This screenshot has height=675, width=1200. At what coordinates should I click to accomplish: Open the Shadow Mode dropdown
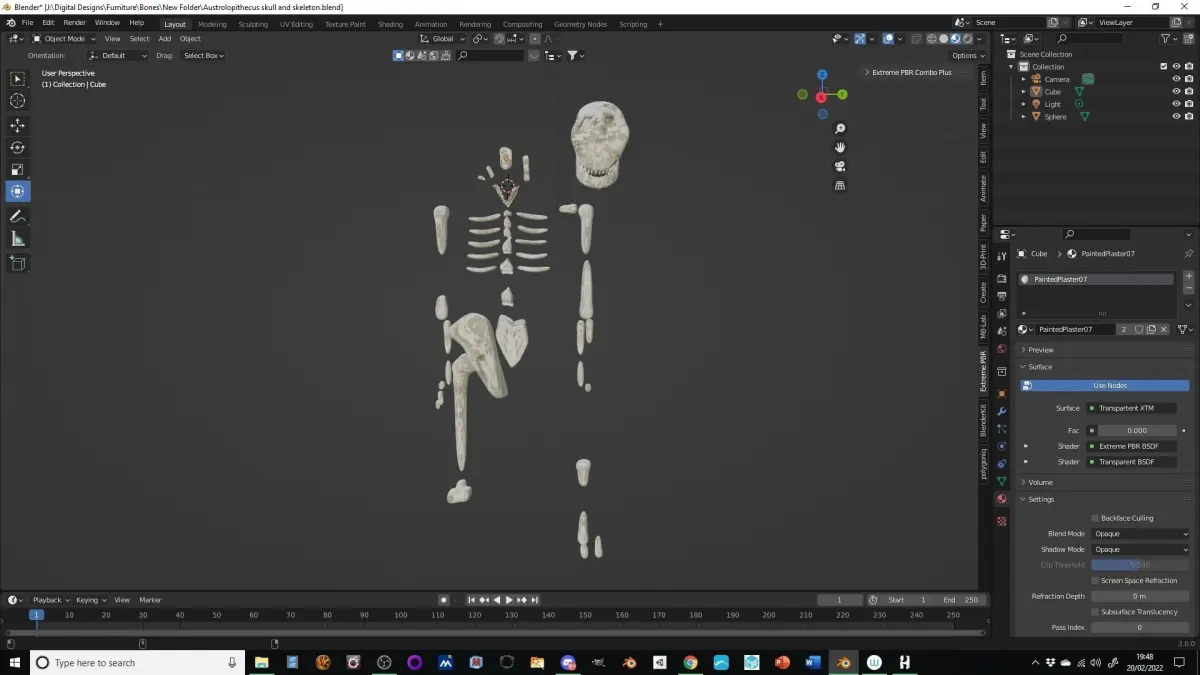coord(1140,549)
